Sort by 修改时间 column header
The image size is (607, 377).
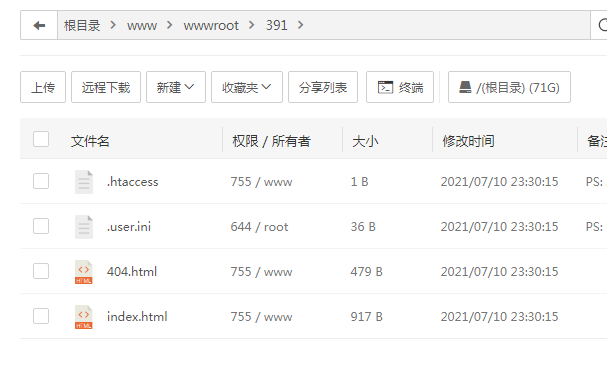tap(468, 141)
